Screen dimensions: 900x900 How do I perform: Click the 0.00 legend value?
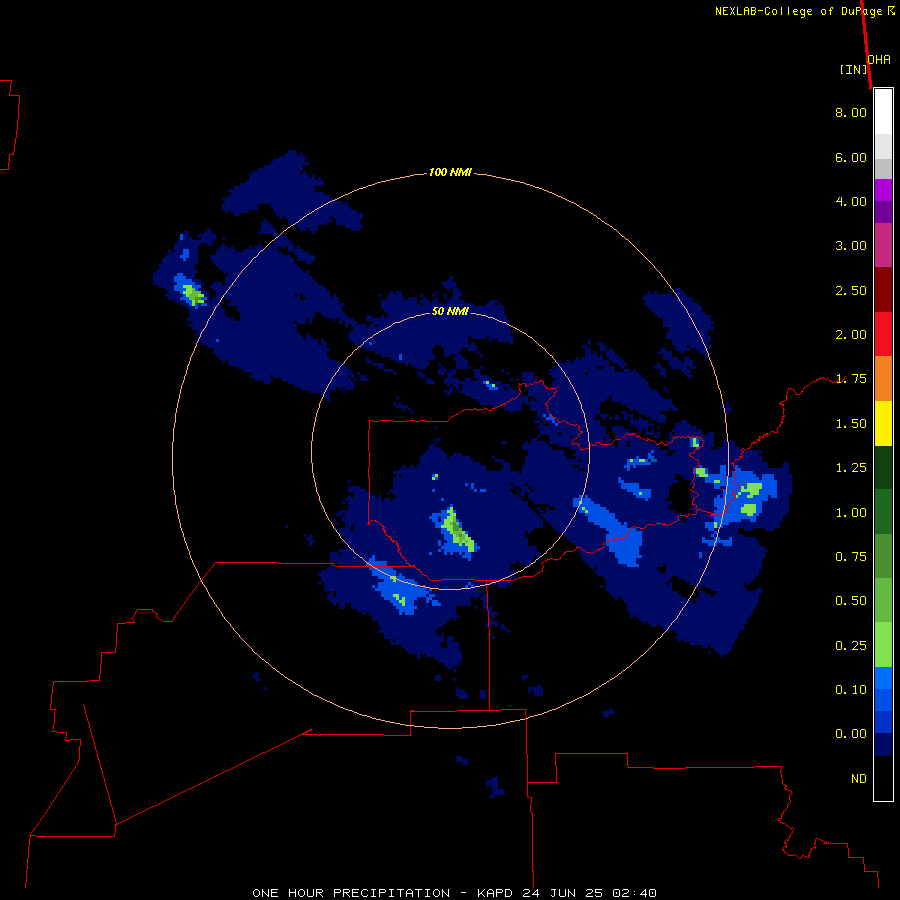click(x=851, y=734)
